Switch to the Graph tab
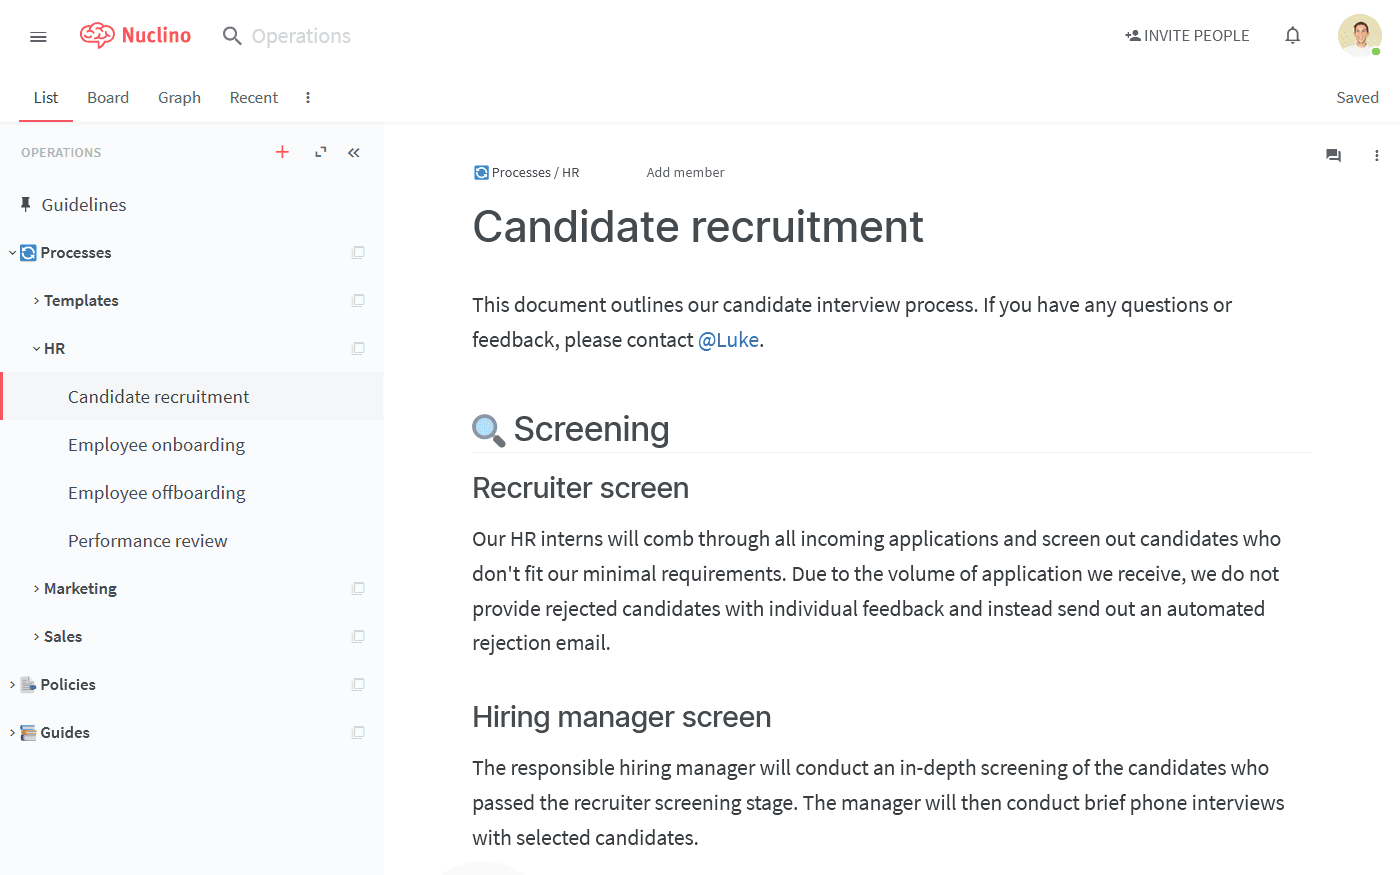Viewport: 1400px width, 875px height. coord(179,97)
